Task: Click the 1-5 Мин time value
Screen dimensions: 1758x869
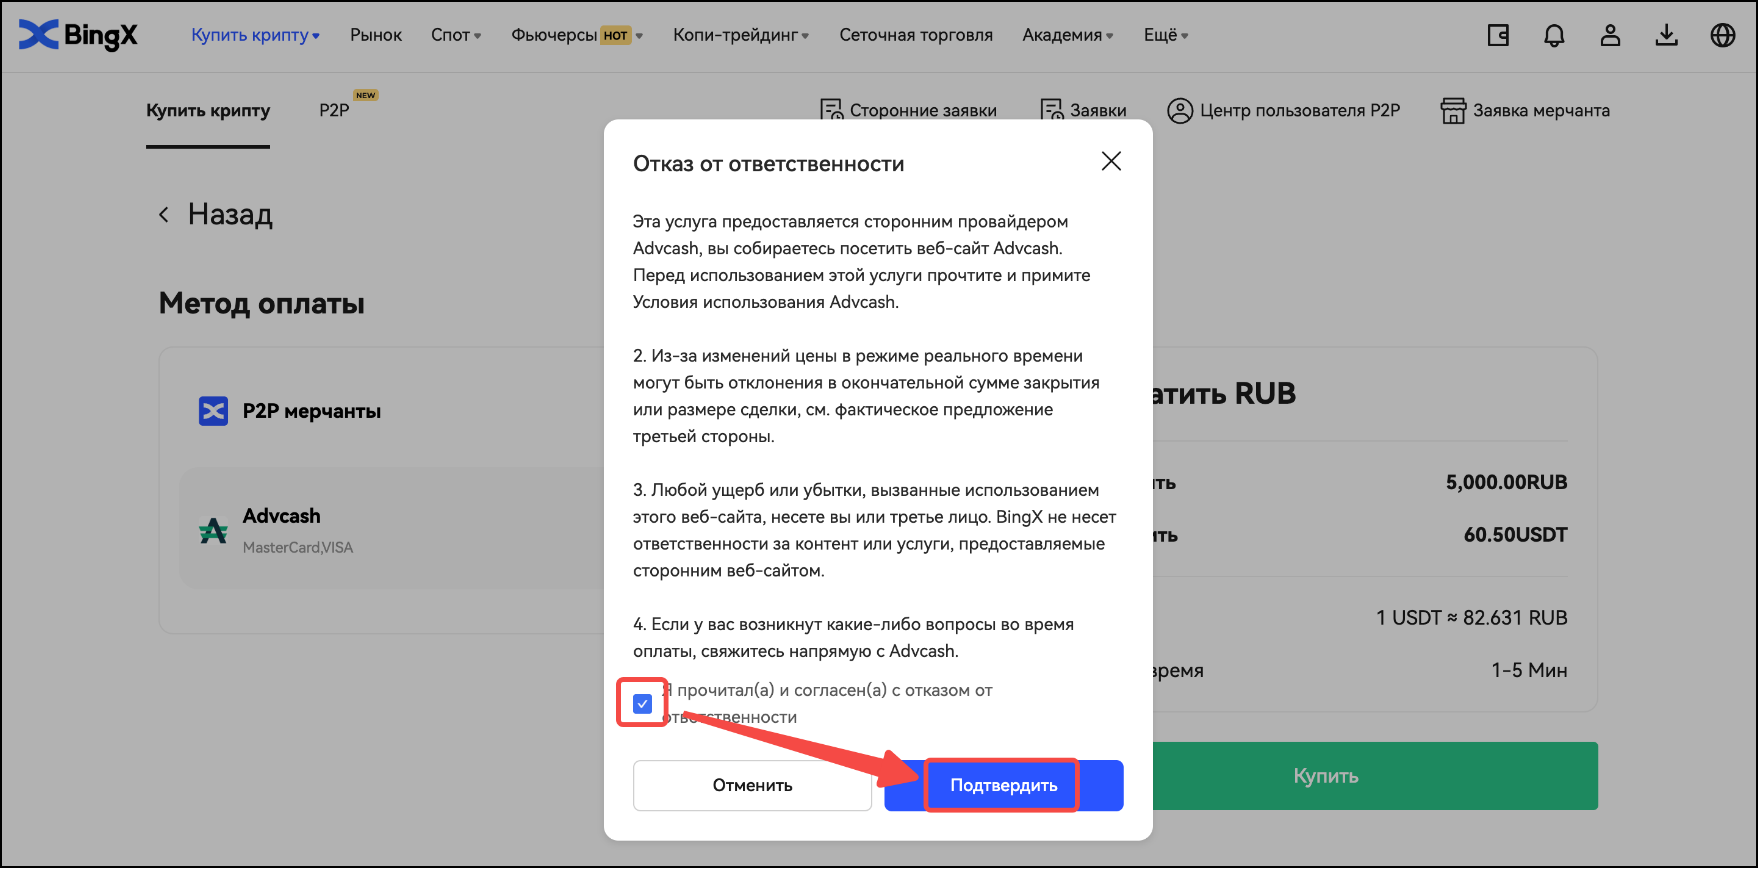Action: click(x=1529, y=670)
